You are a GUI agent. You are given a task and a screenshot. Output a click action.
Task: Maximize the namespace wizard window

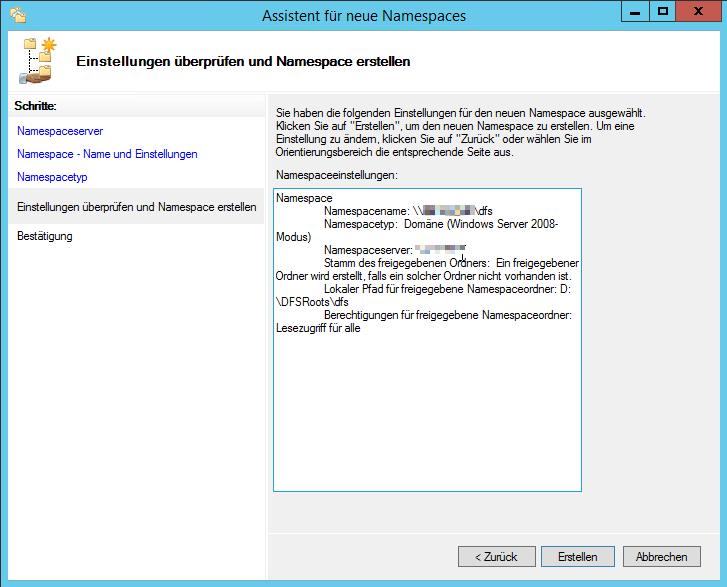[x=663, y=13]
